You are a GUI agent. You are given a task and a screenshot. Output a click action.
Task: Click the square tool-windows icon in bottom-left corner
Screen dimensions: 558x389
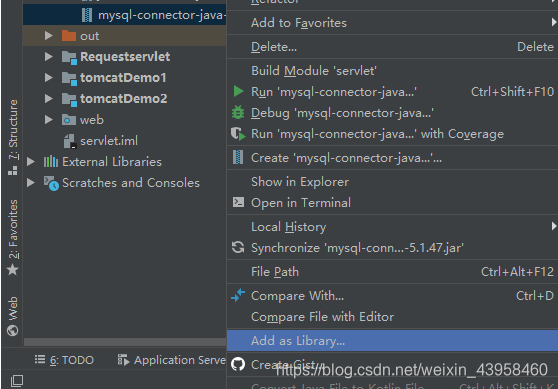(x=17, y=381)
